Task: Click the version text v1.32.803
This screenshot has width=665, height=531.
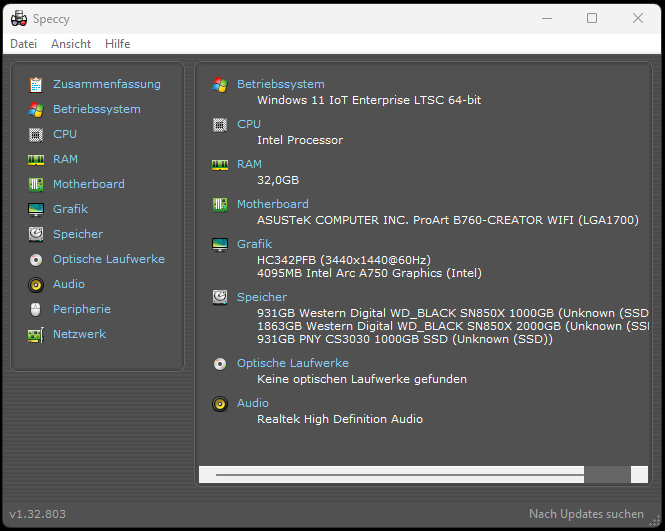Action: click(x=38, y=514)
